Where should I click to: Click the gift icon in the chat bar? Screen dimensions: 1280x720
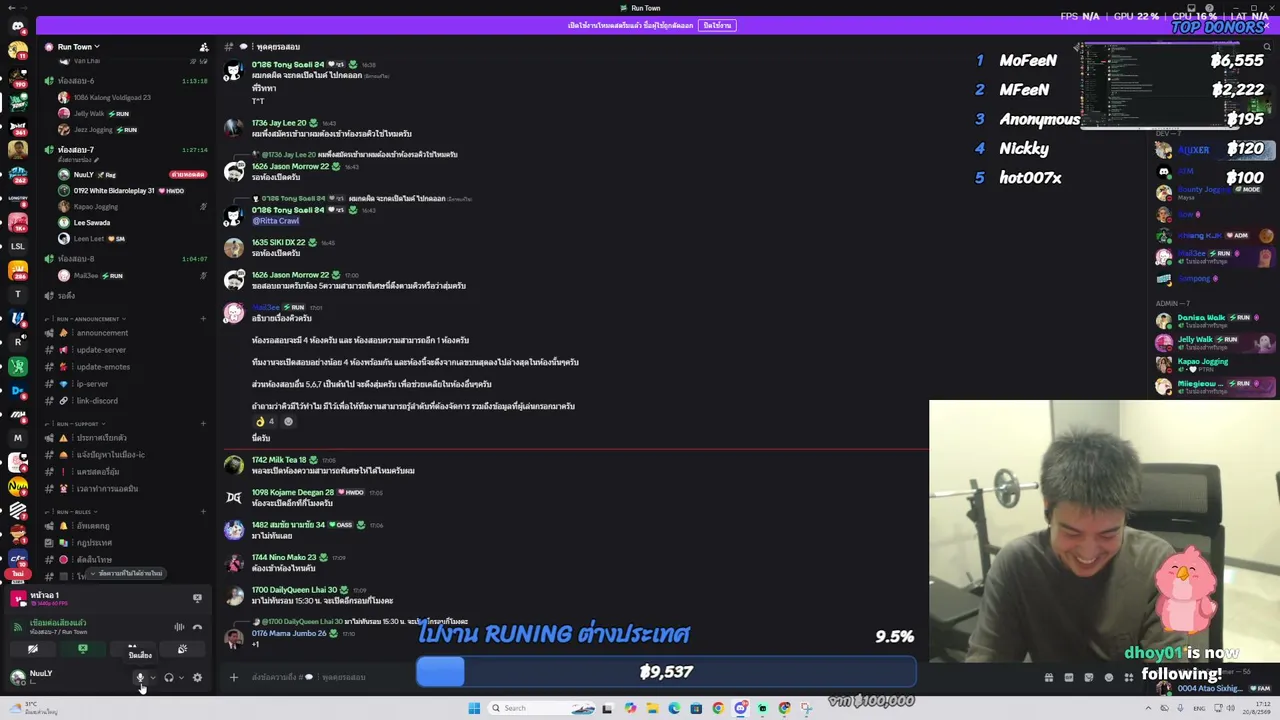coord(1049,677)
